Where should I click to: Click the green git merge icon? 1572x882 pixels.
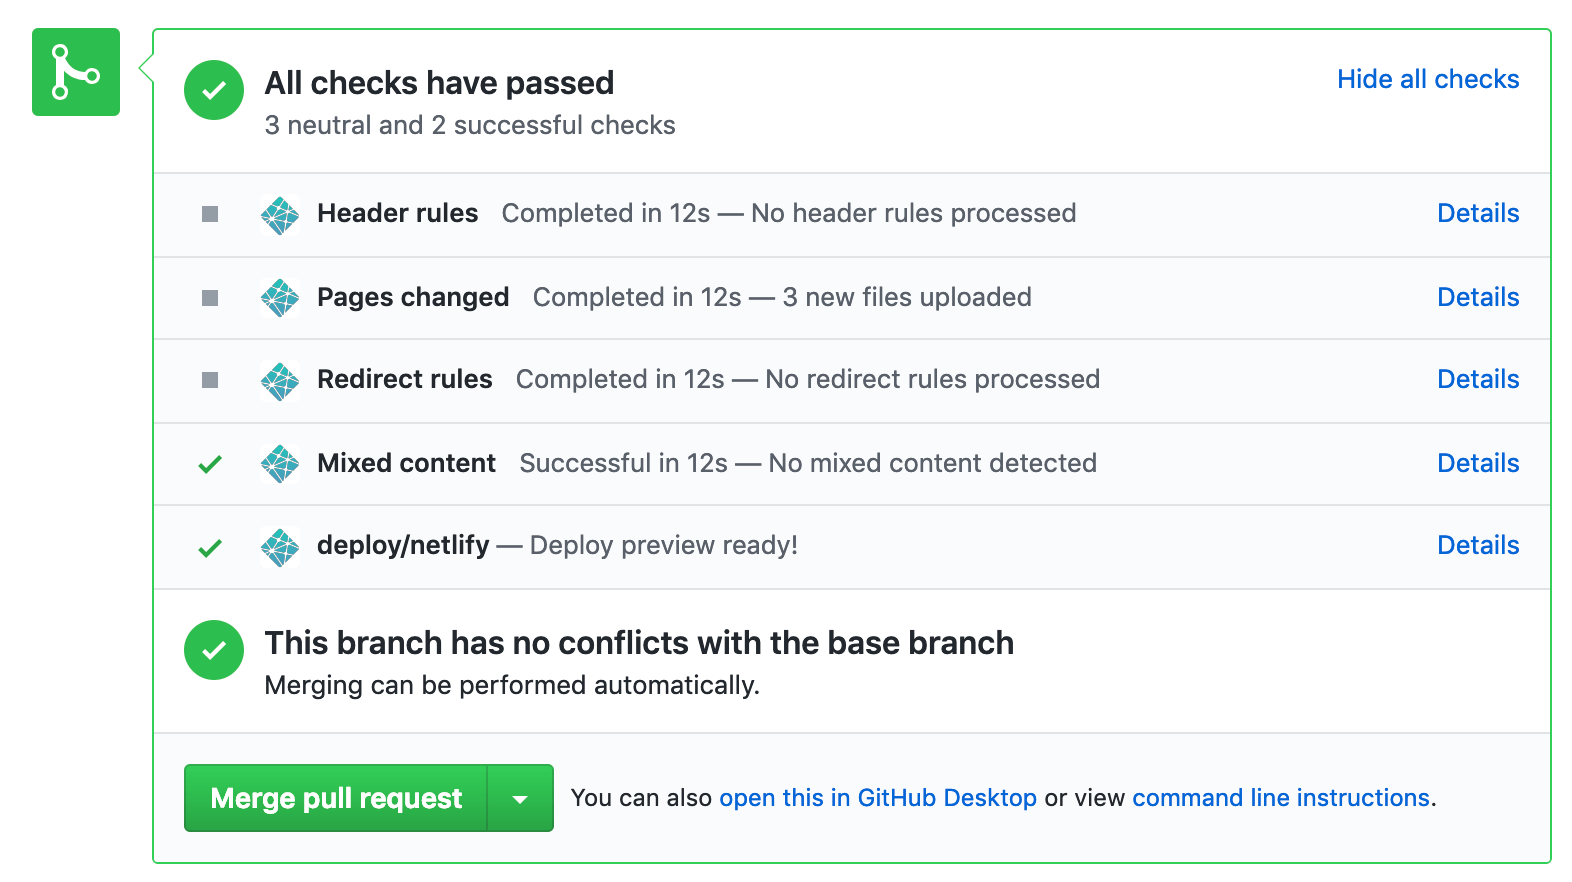(x=76, y=72)
